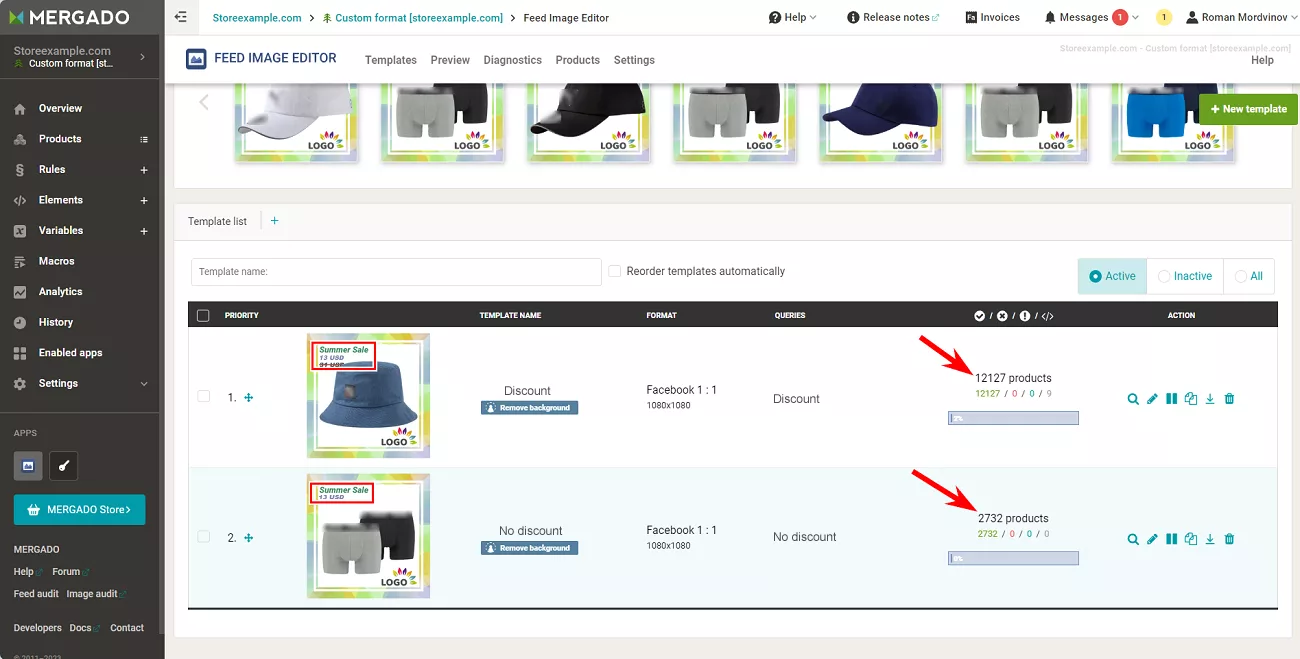The width and height of the screenshot is (1300, 659).
Task: Check the checkbox for template 1 Discount
Action: (x=204, y=396)
